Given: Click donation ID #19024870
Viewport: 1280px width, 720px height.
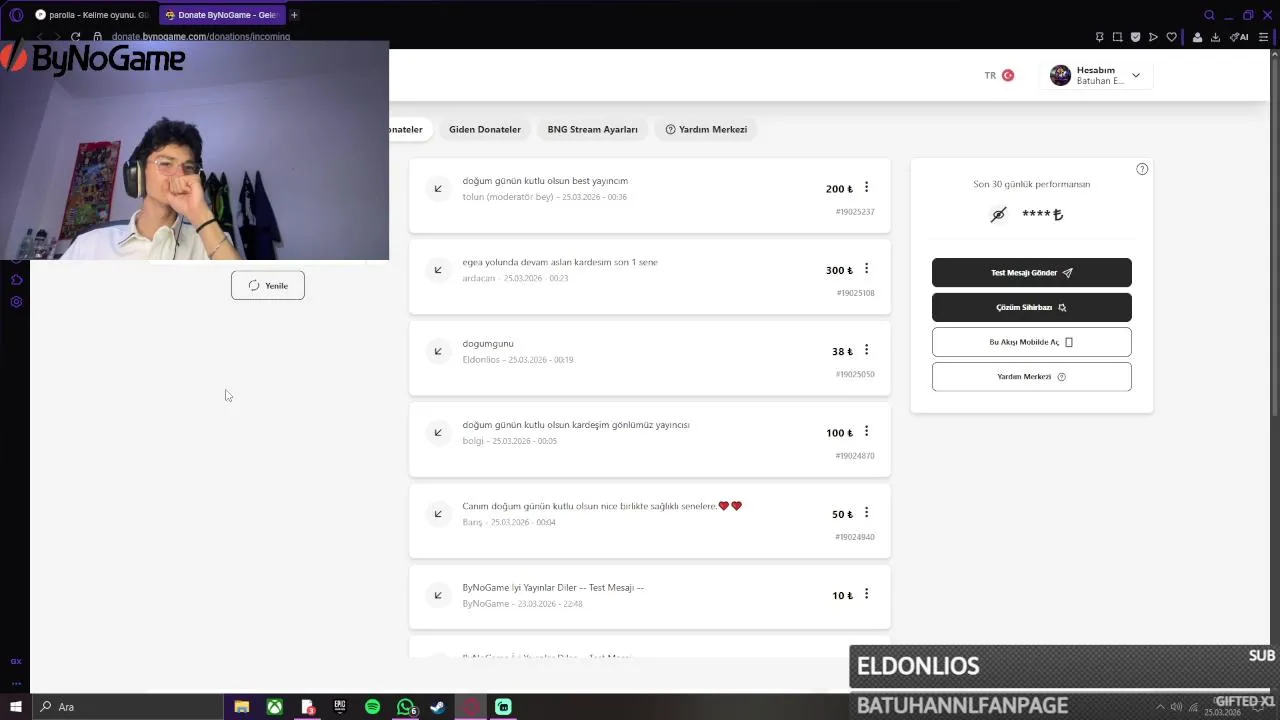Looking at the screenshot, I should tap(855, 456).
